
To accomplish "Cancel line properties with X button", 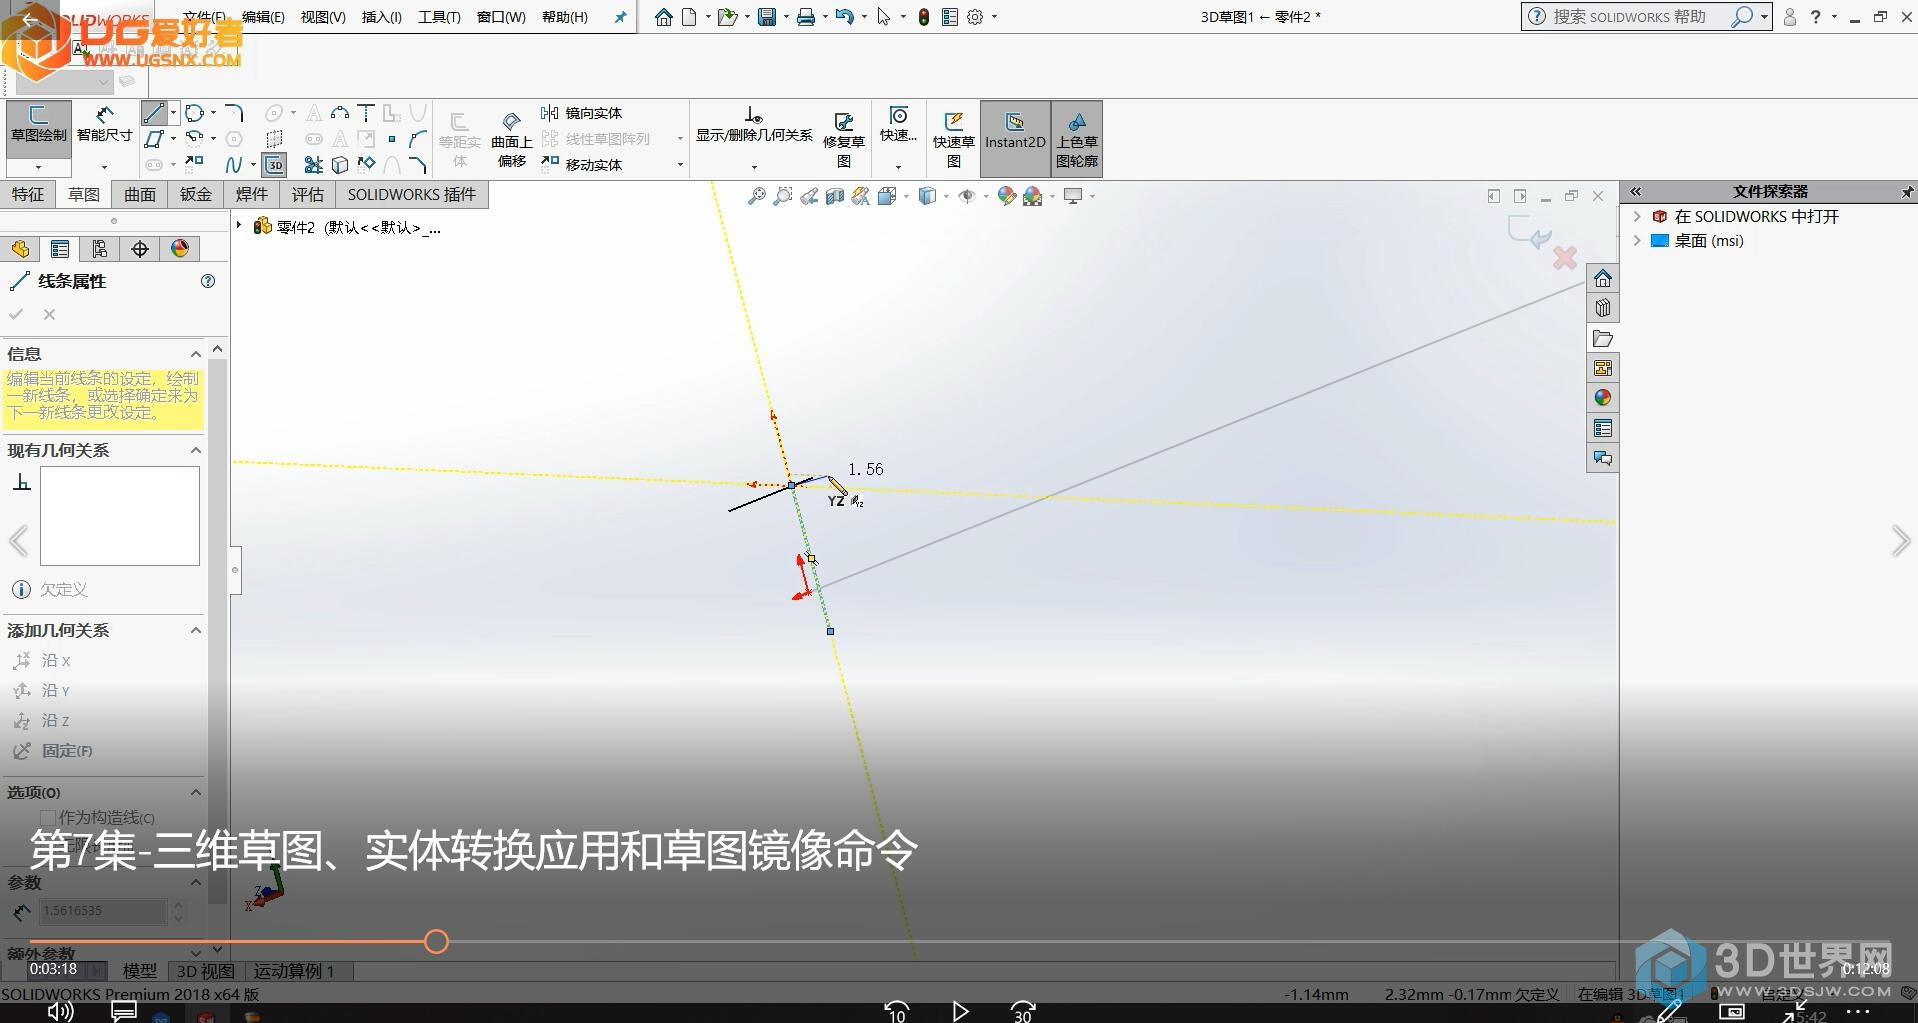I will (x=49, y=314).
